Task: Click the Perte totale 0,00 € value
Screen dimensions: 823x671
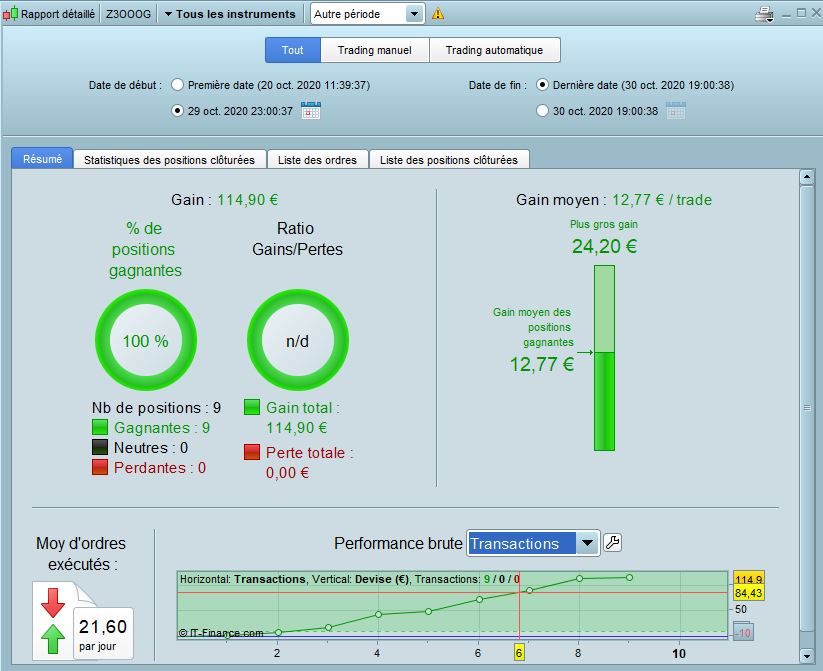Action: point(287,473)
